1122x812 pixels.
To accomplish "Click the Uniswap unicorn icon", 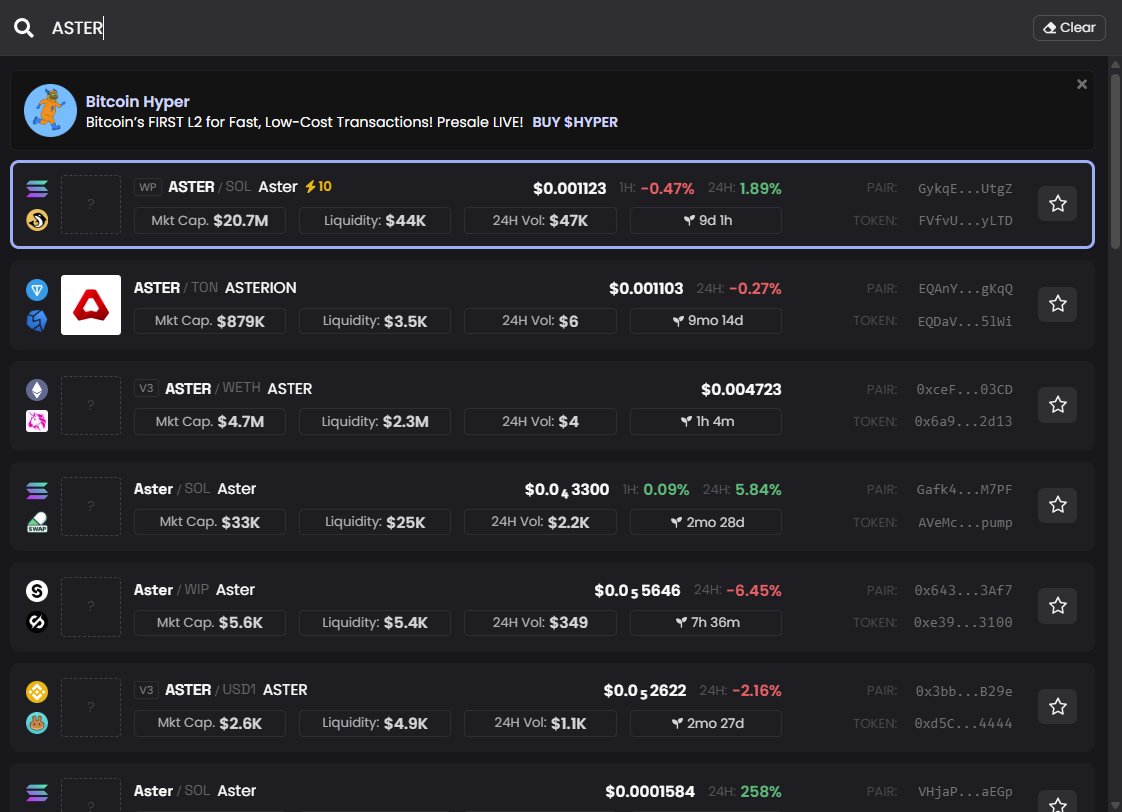I will [37, 421].
